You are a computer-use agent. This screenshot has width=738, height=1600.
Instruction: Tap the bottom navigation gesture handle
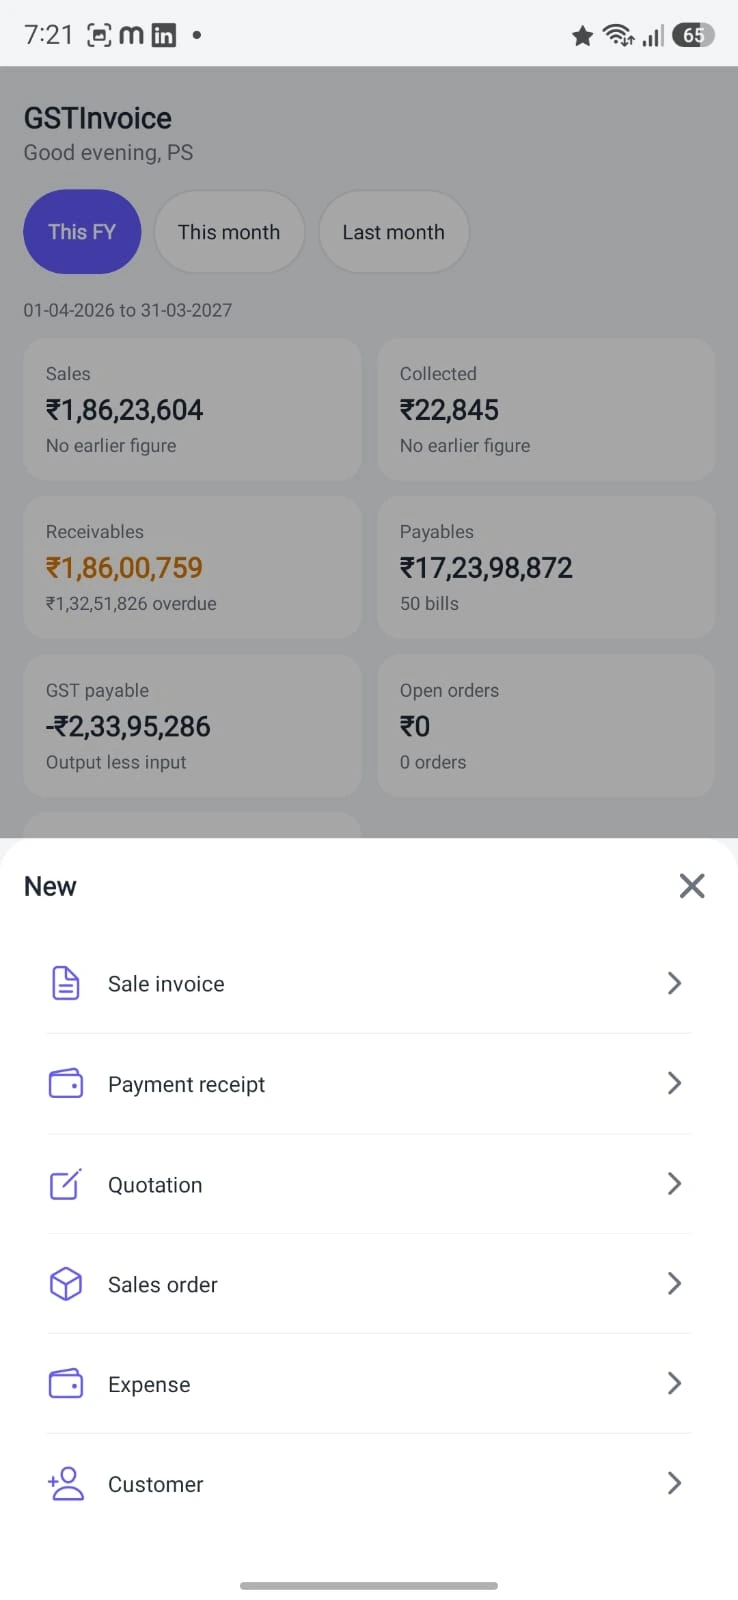369,1585
